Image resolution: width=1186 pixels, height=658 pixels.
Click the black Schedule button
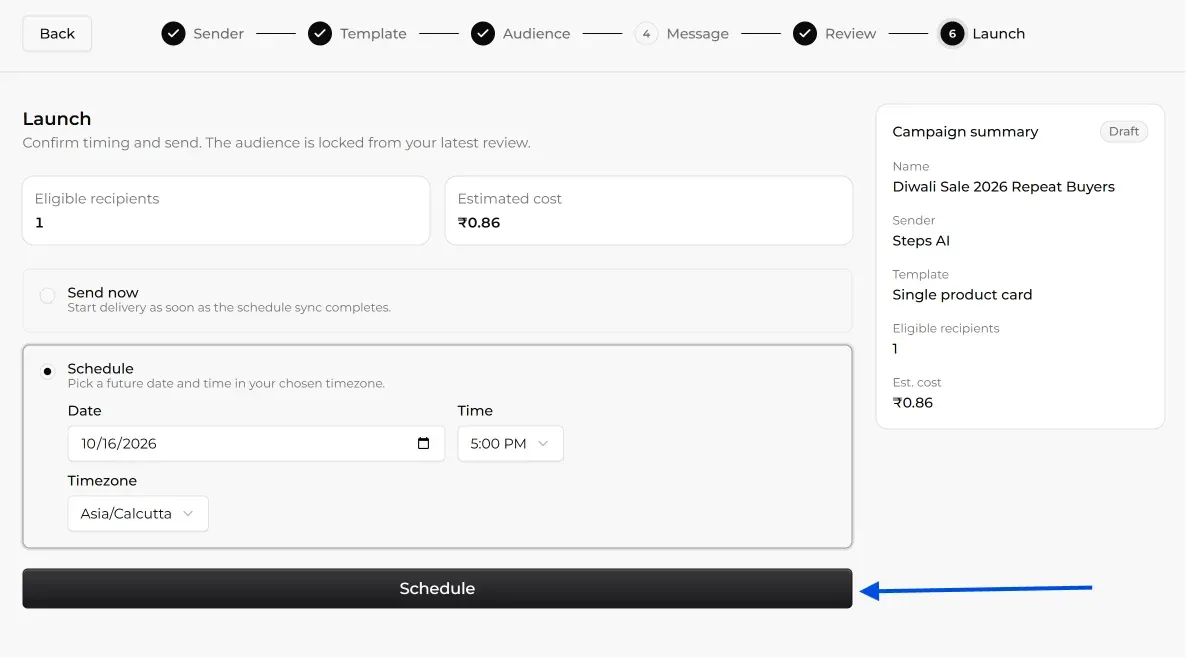click(437, 588)
